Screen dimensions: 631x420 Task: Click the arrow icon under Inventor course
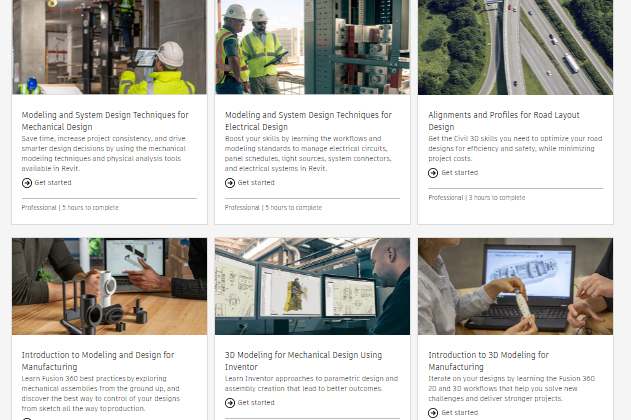230,403
